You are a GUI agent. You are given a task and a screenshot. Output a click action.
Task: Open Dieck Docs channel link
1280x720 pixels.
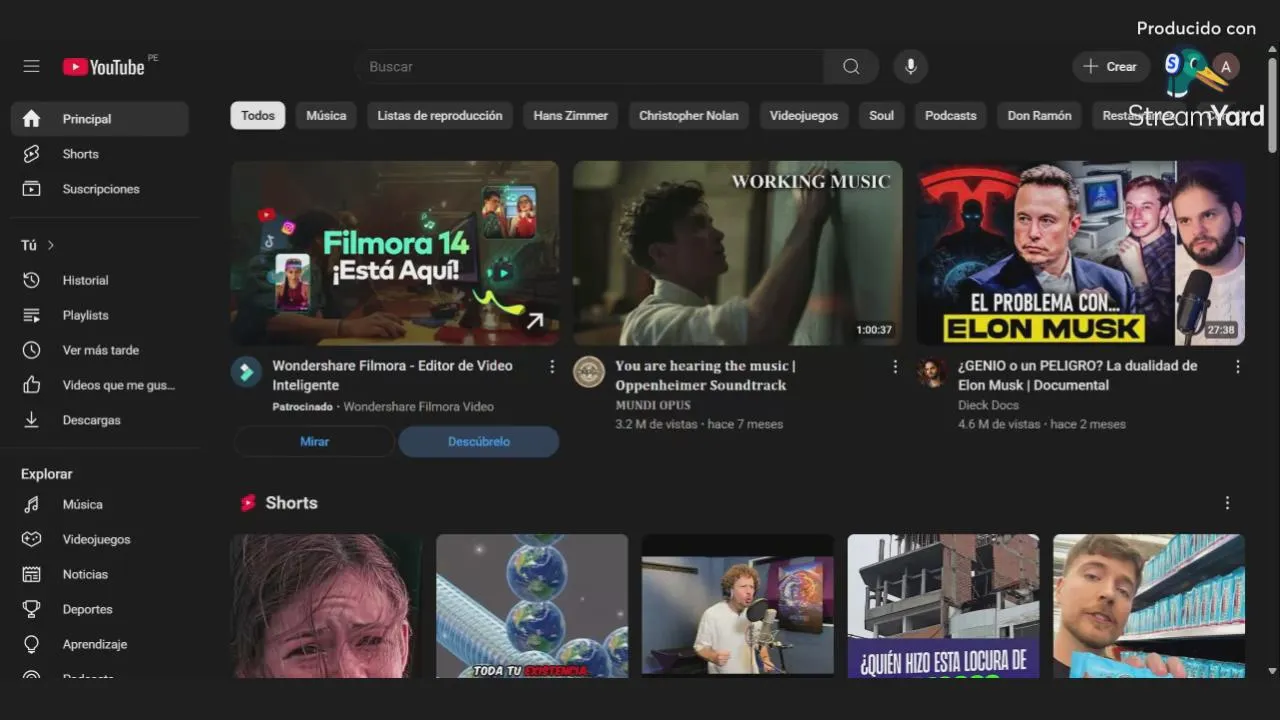pyautogui.click(x=988, y=405)
